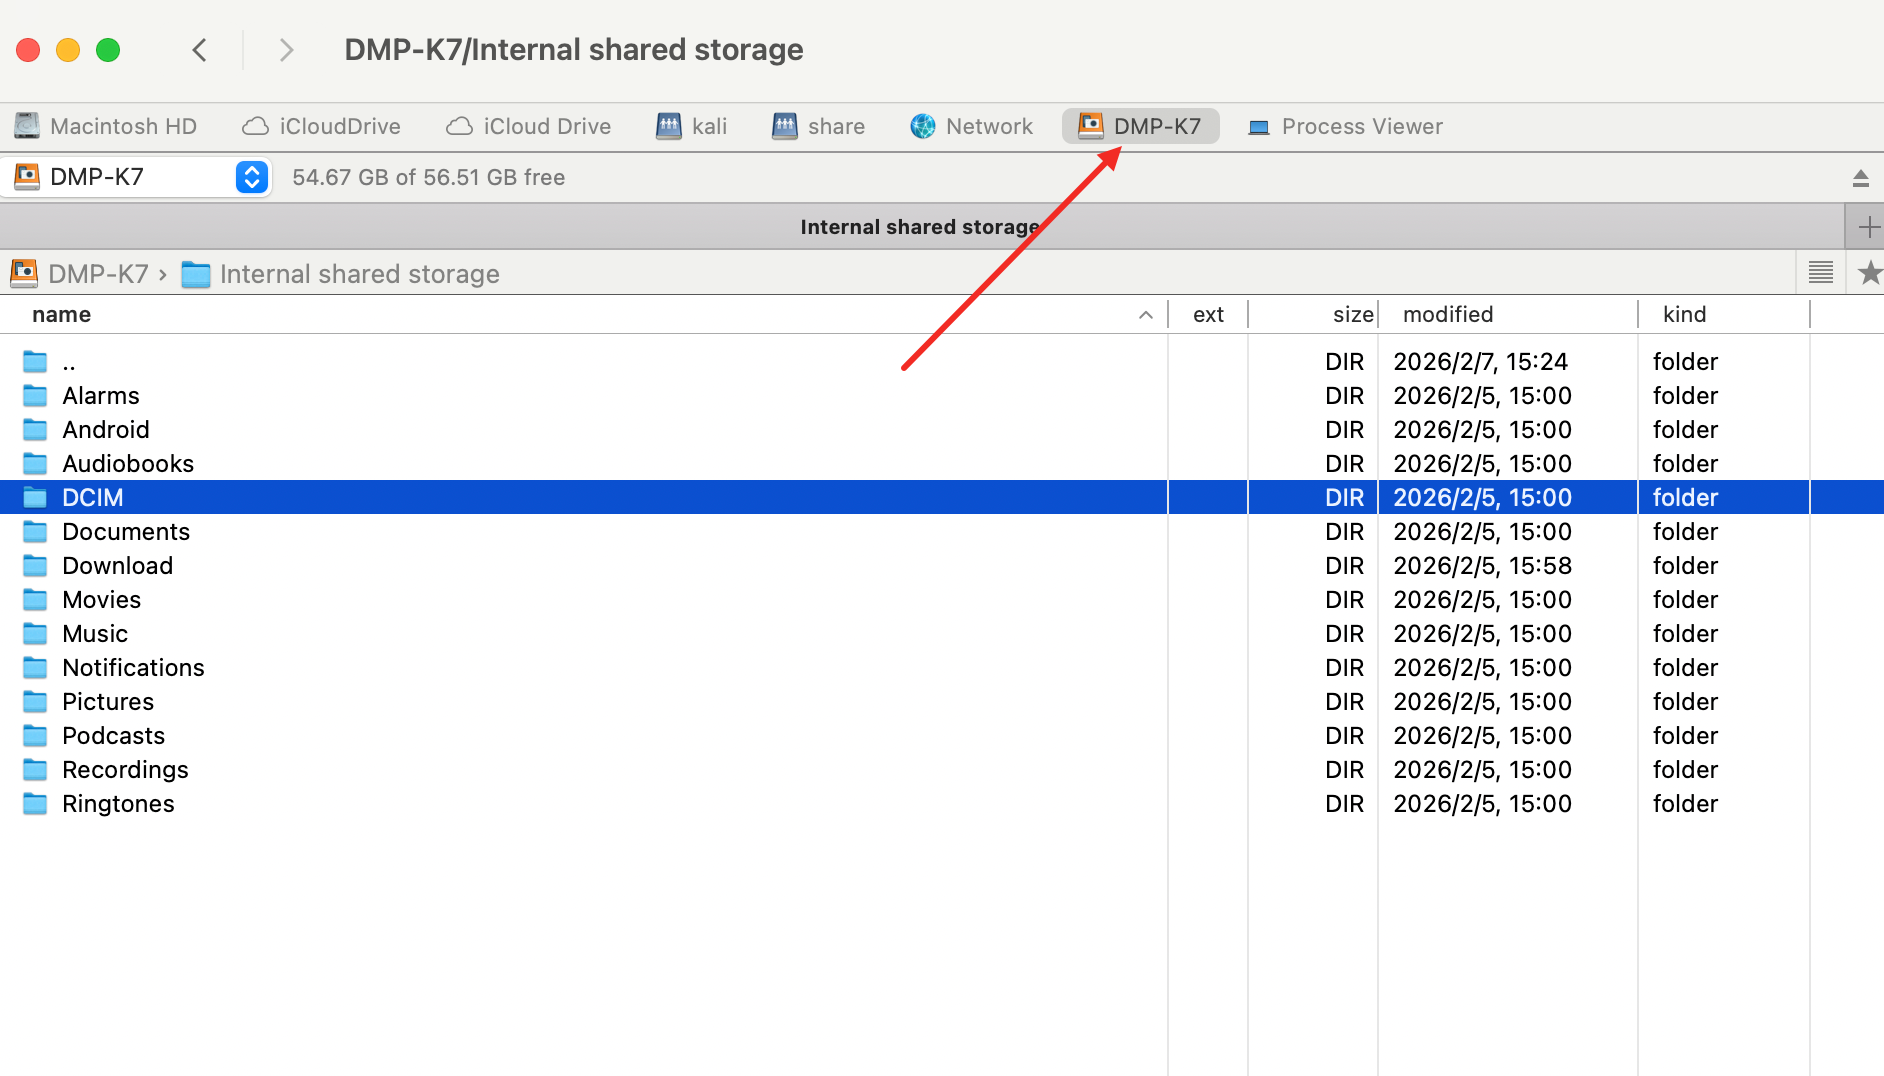Click the Movies folder icon
This screenshot has height=1076, width=1884.
36,600
